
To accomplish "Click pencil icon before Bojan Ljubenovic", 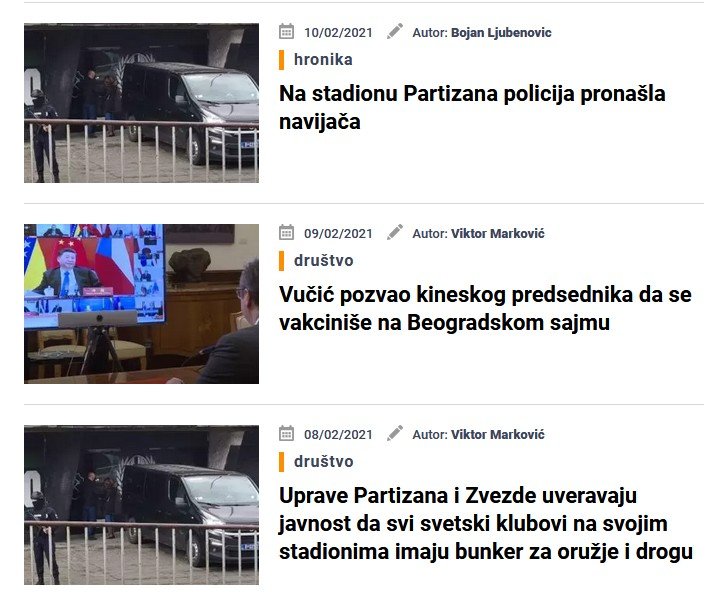I will pyautogui.click(x=394, y=31).
